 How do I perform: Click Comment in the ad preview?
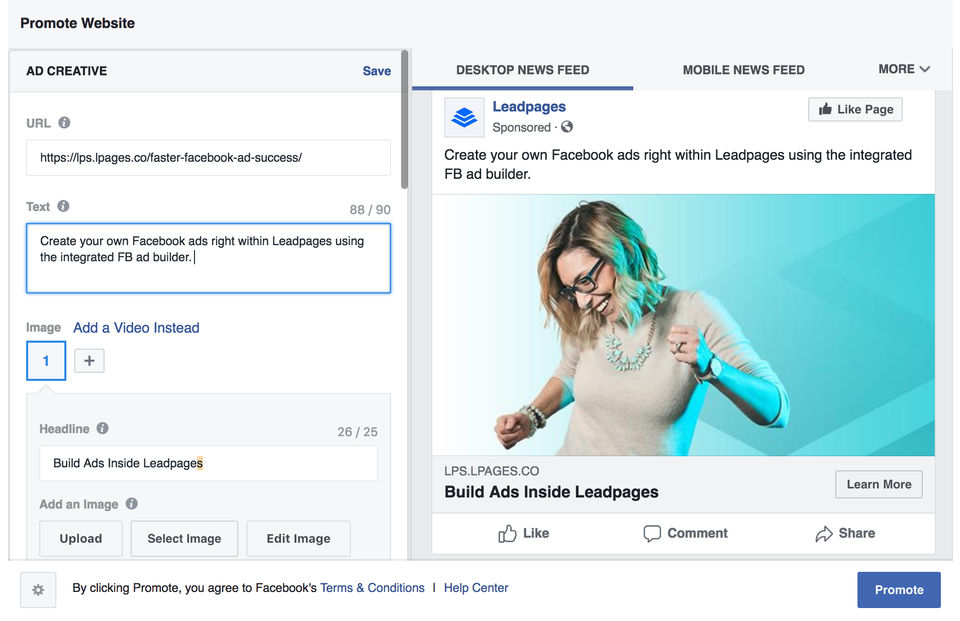pos(686,533)
